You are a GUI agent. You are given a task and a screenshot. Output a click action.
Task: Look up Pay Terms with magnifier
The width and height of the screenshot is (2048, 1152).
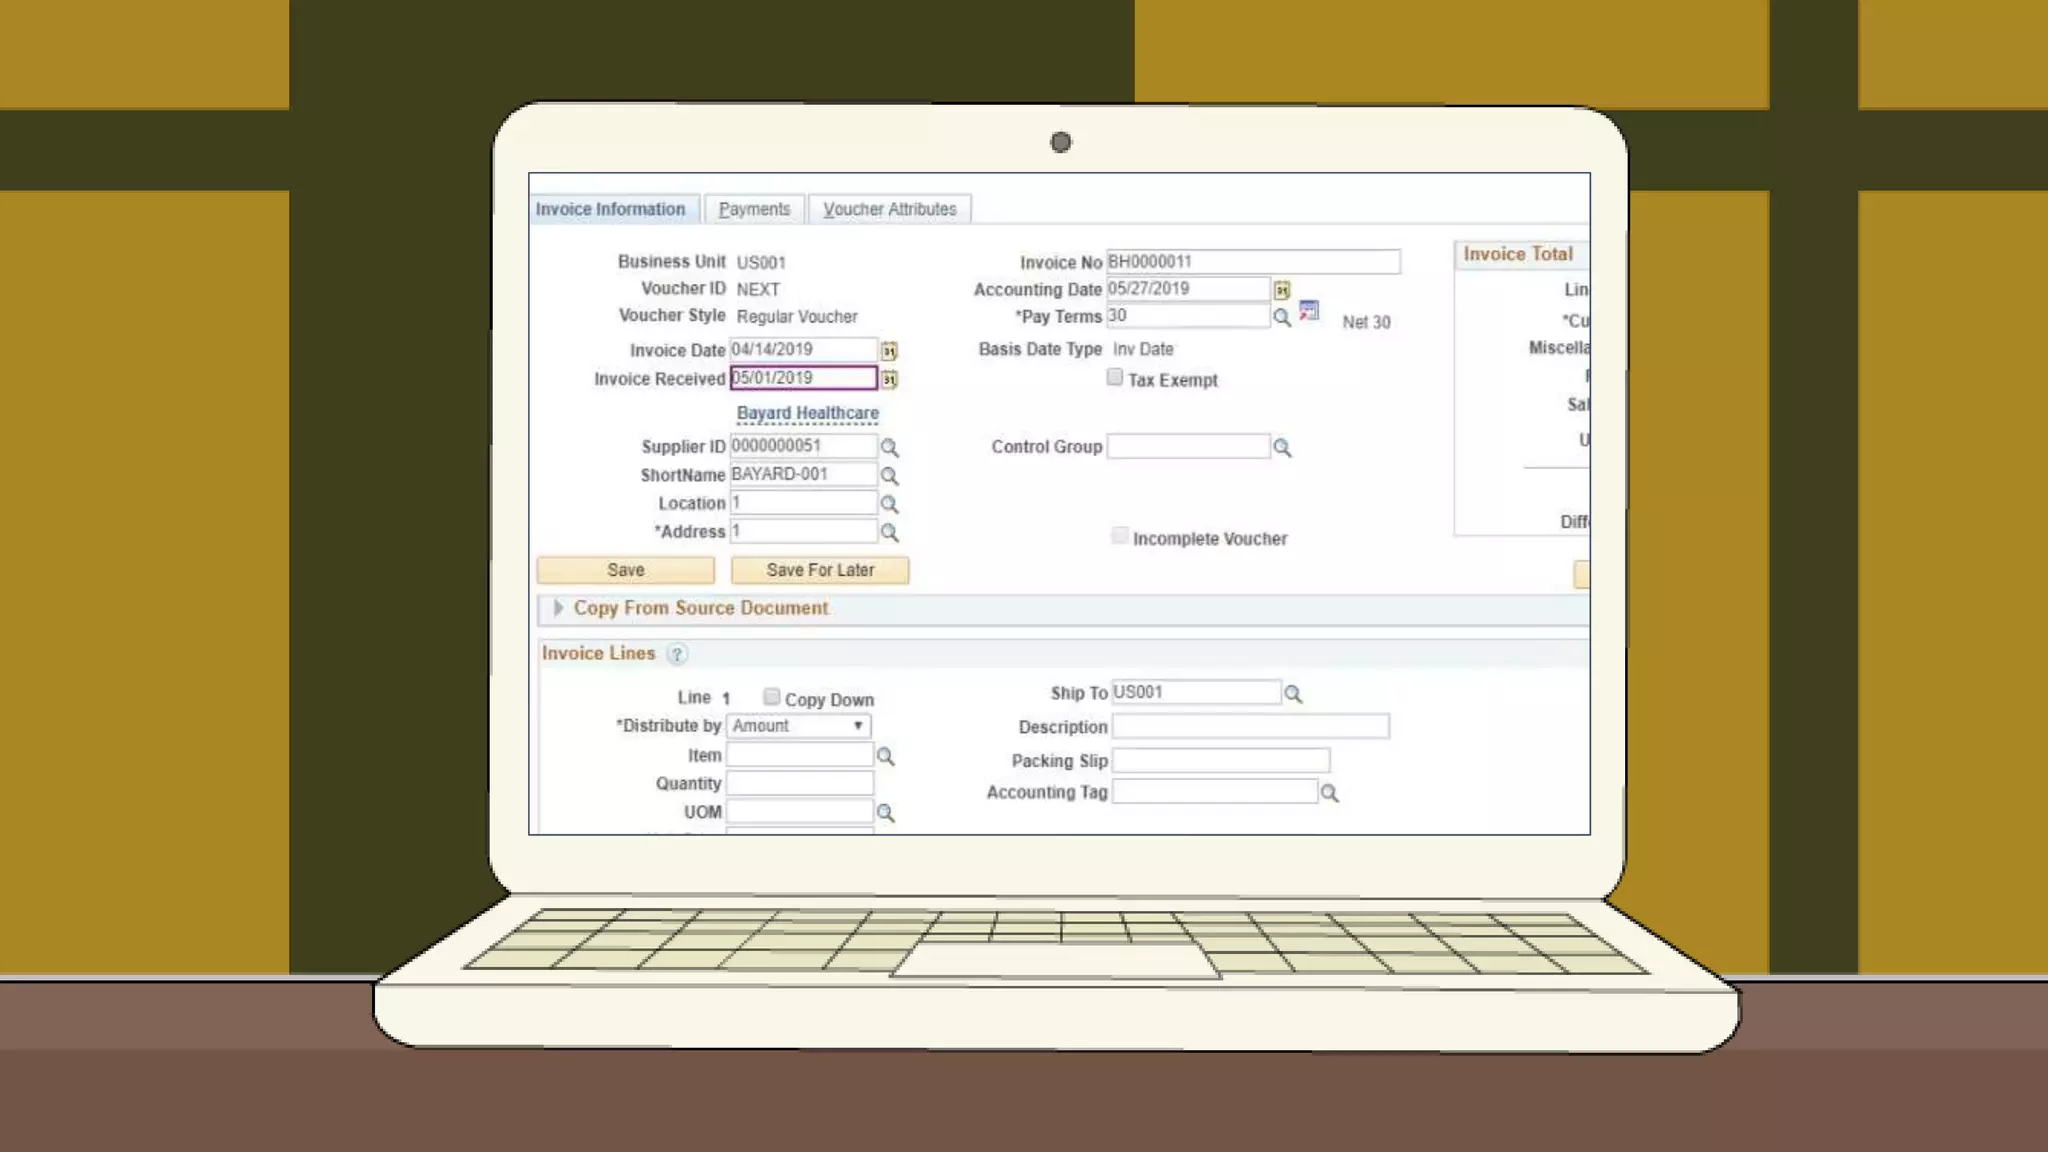pyautogui.click(x=1282, y=318)
